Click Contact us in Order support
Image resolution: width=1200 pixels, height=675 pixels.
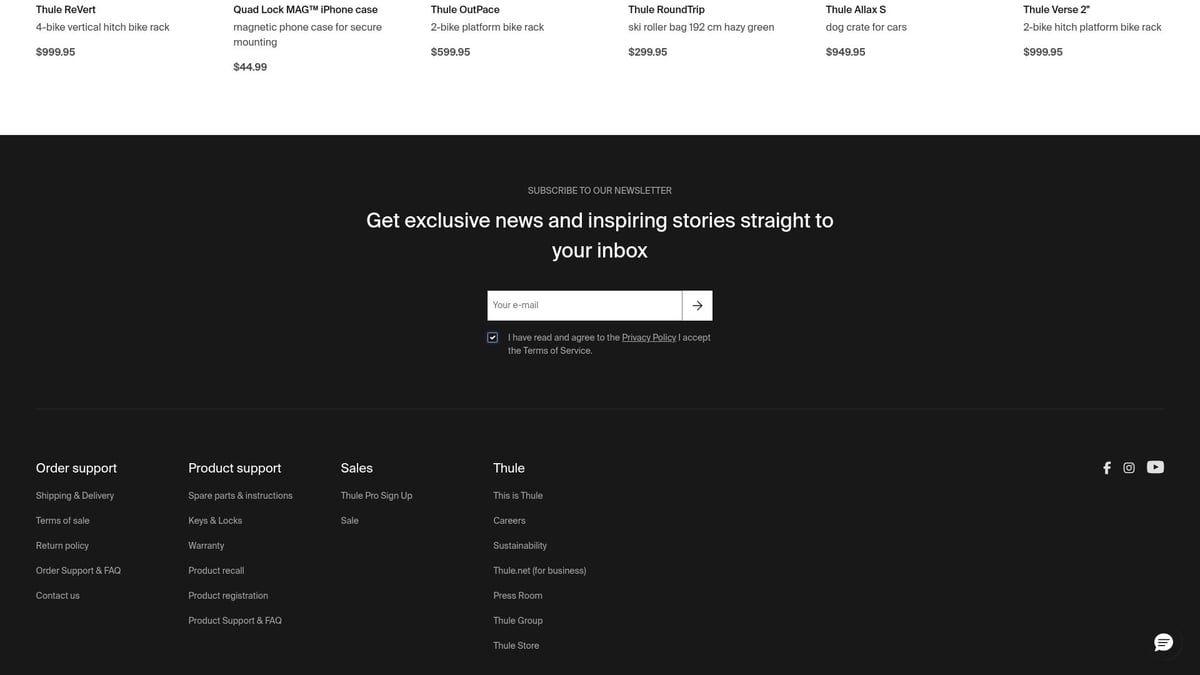click(x=58, y=596)
